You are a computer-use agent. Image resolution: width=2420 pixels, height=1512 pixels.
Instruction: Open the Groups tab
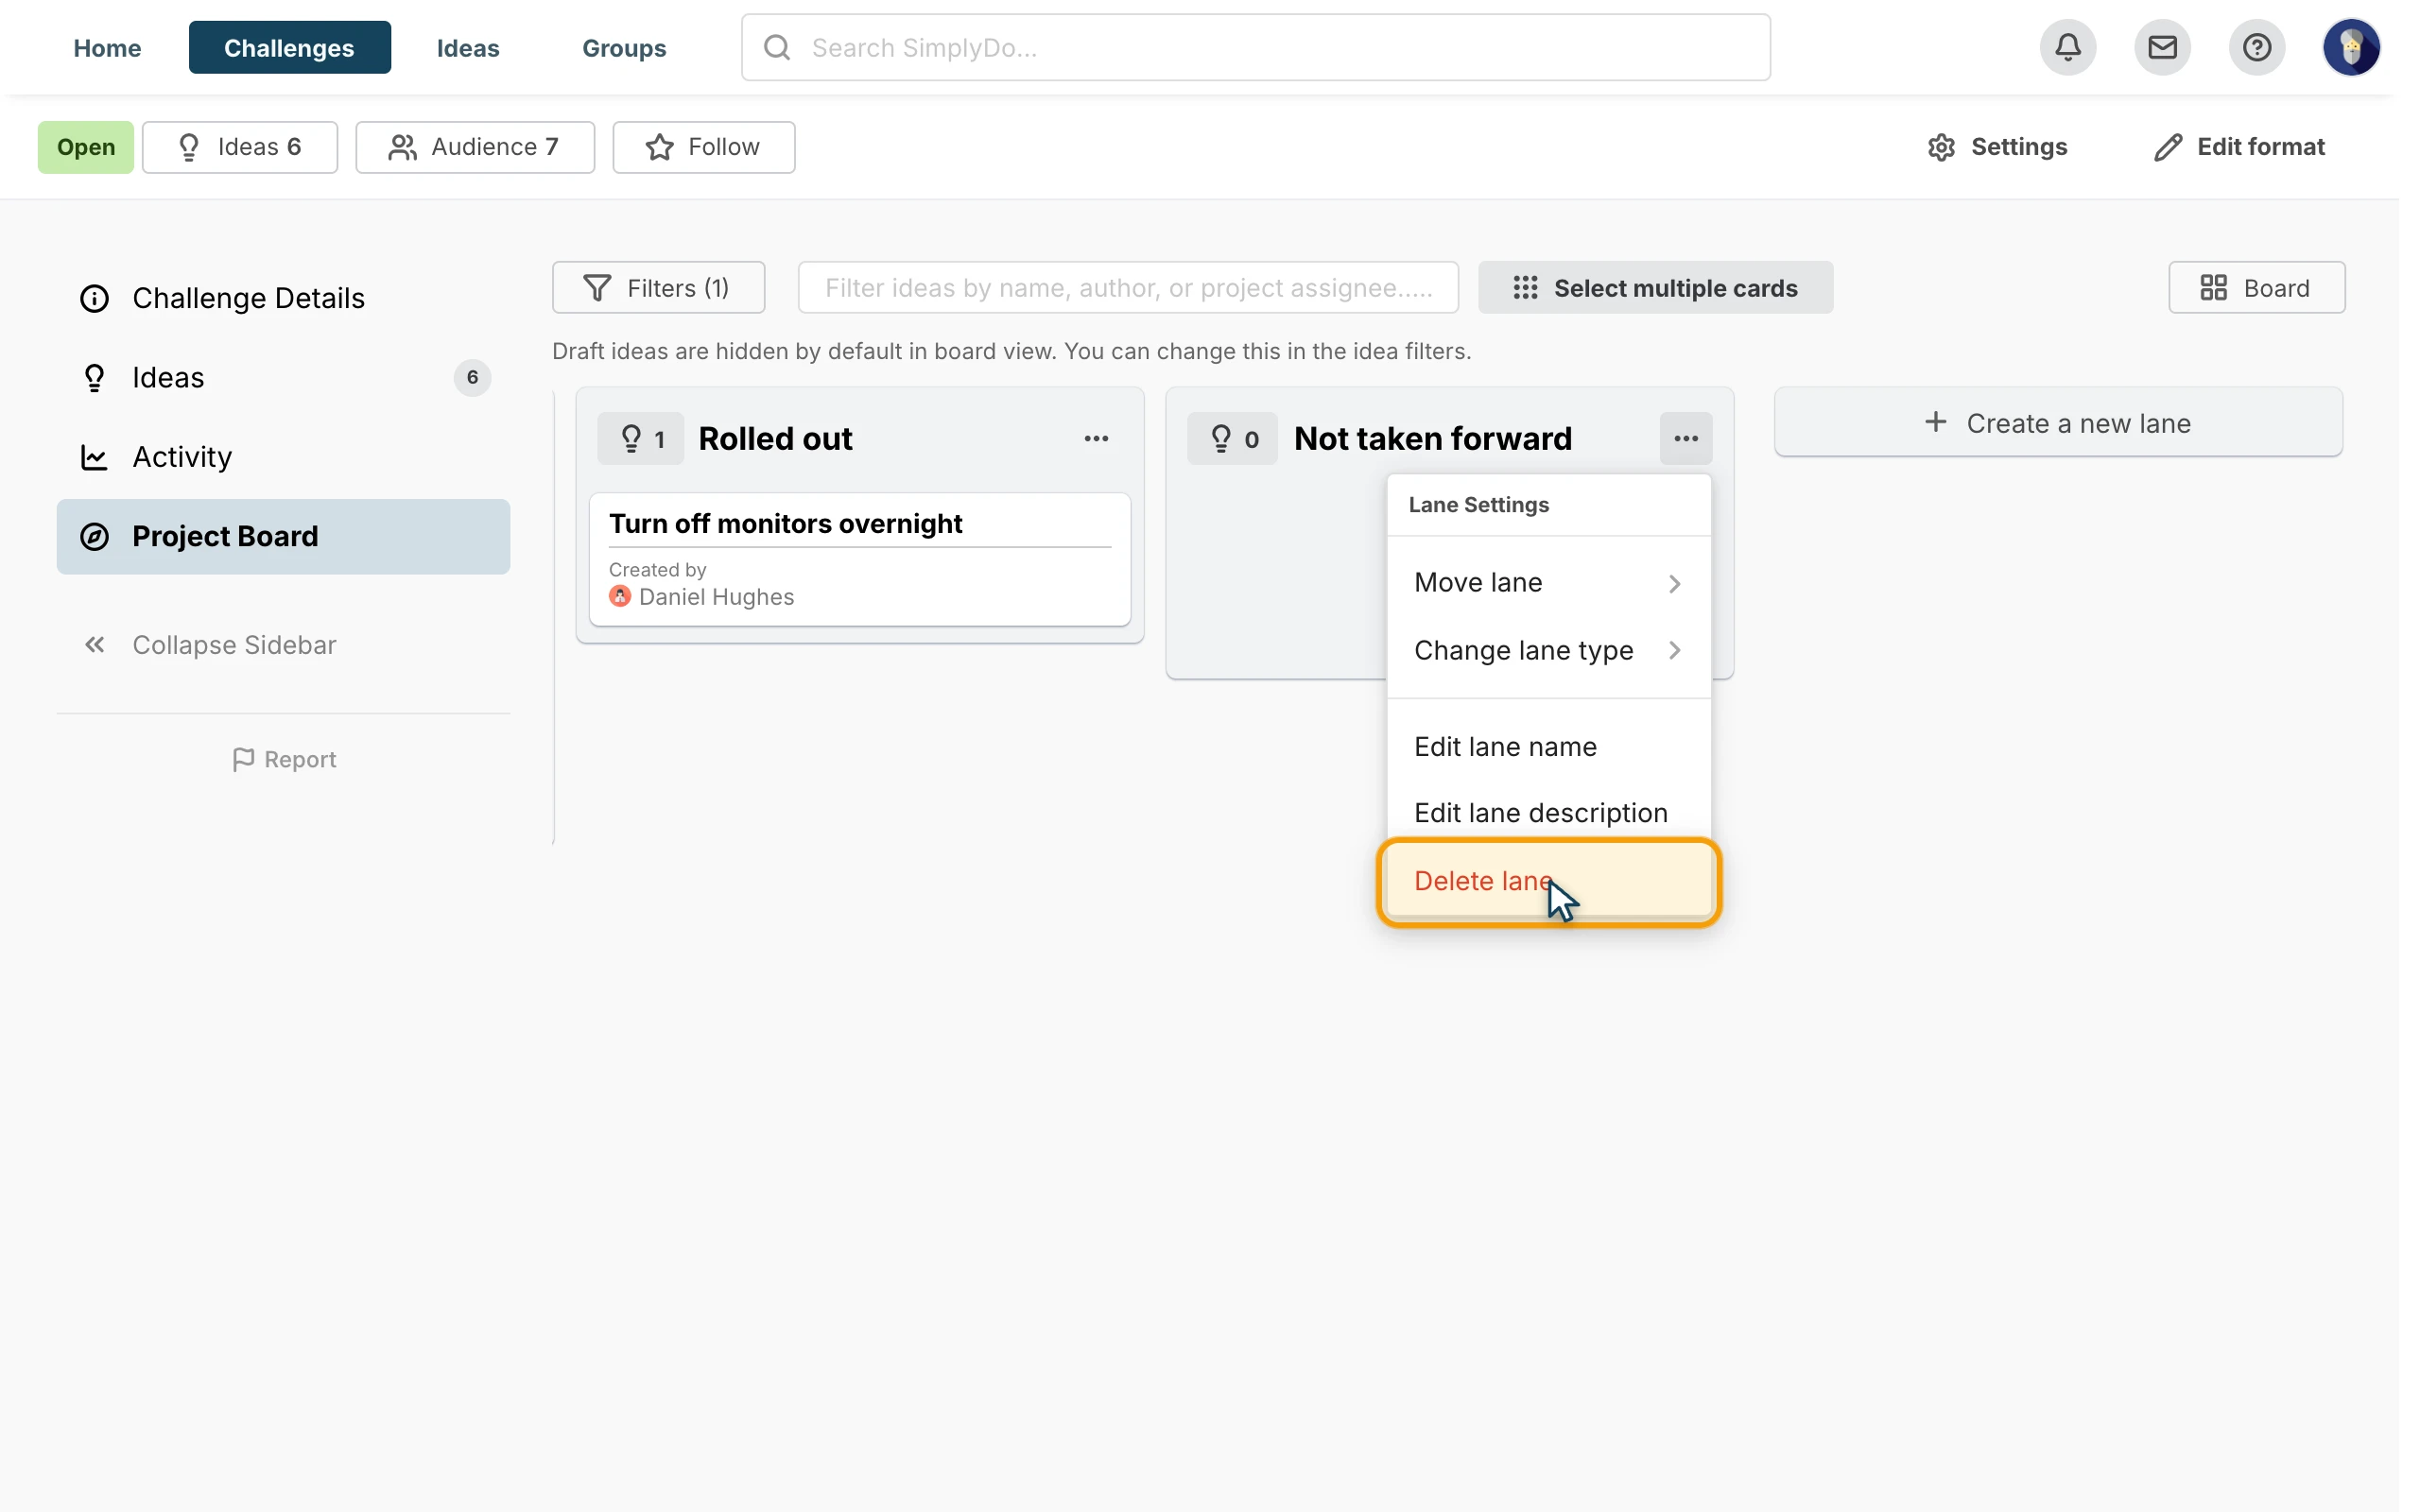[624, 47]
